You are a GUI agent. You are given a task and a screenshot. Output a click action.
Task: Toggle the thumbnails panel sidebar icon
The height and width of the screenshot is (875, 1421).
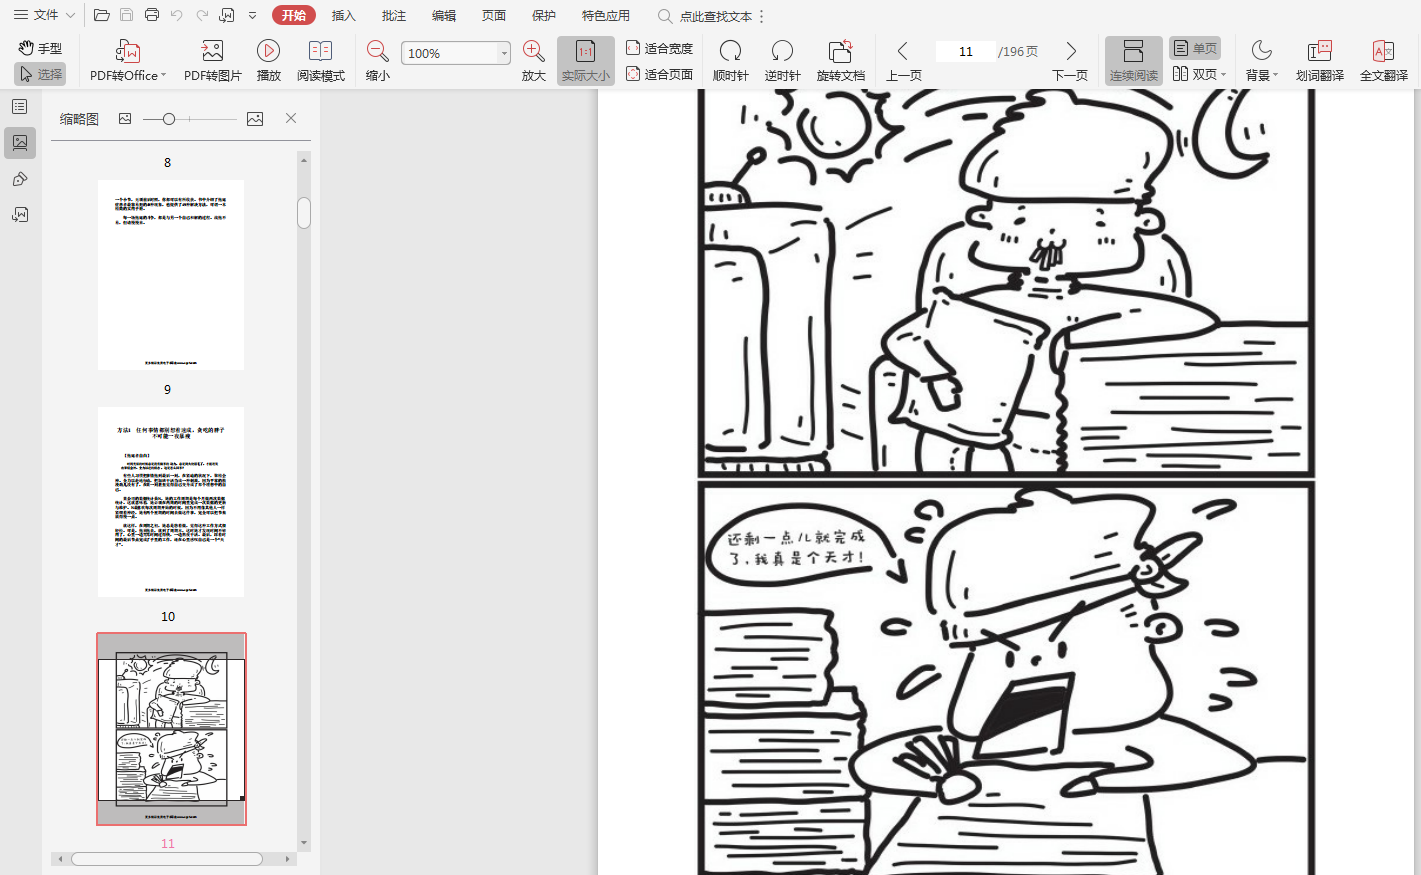(20, 142)
